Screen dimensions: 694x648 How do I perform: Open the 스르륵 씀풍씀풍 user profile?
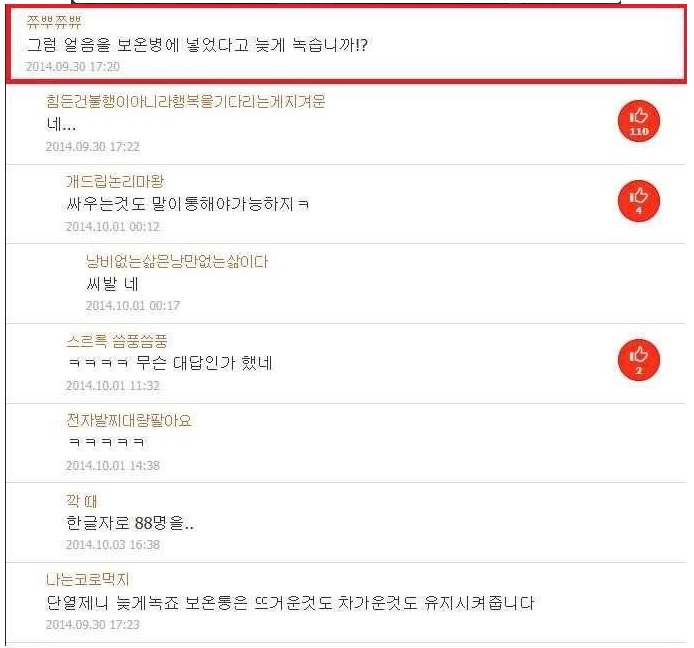click(x=117, y=341)
